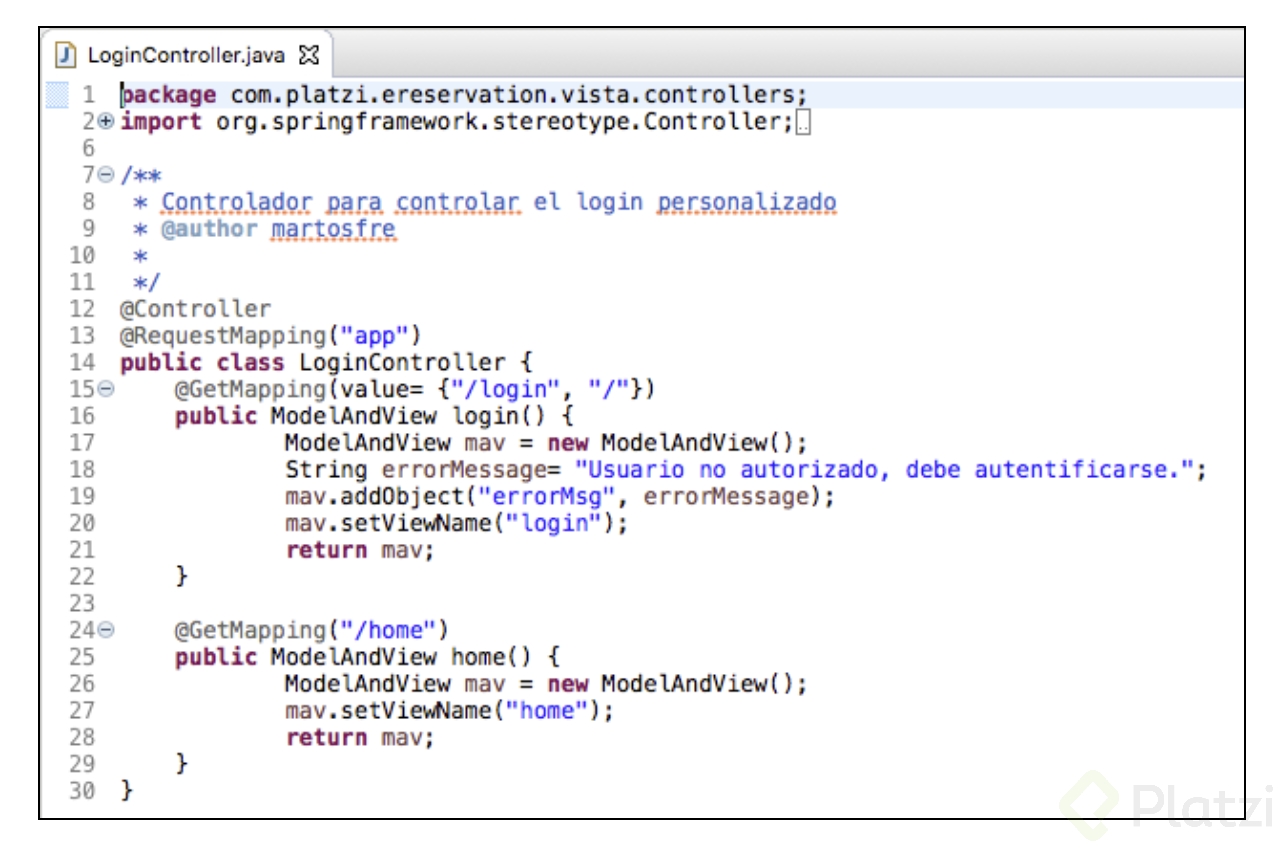Screen dimensions: 1286x850
Task: Click line number 30 in the gutter
Action: point(82,792)
